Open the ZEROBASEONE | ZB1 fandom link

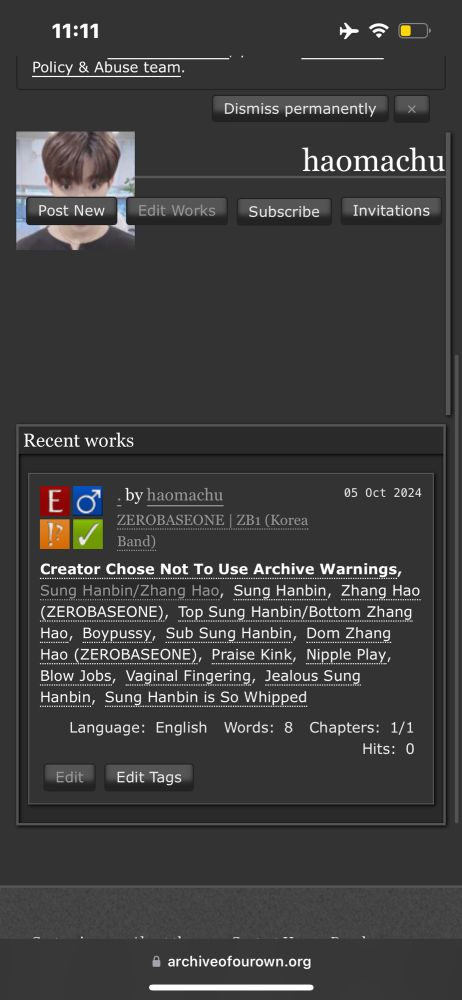(x=212, y=531)
